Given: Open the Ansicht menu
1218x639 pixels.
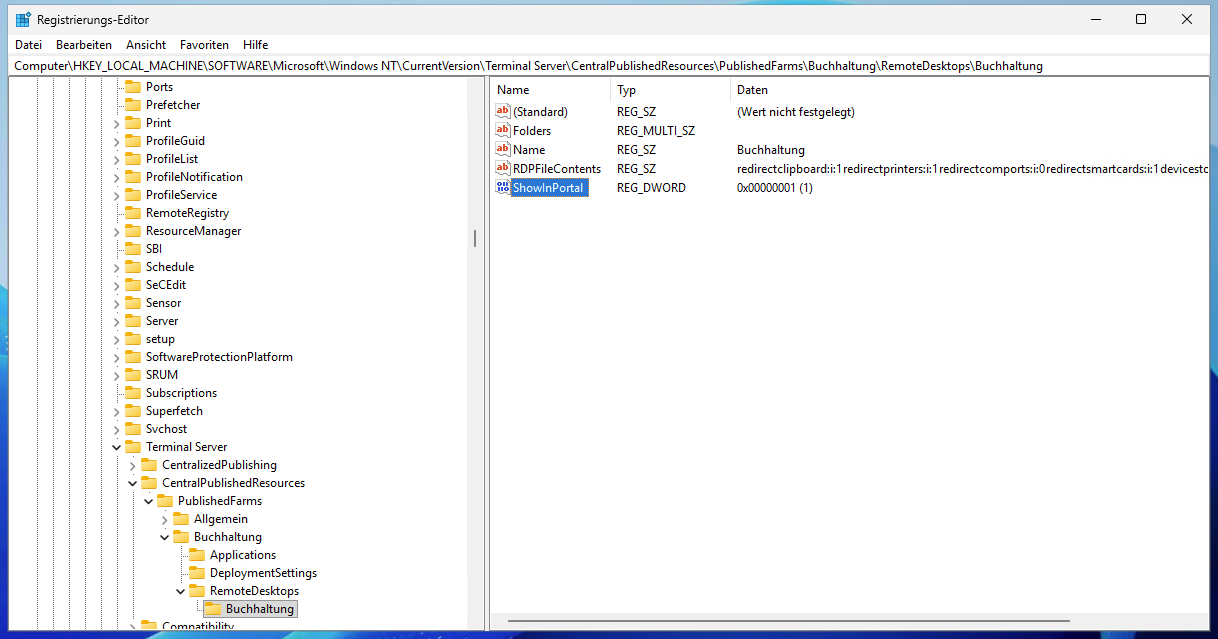Looking at the screenshot, I should (146, 45).
